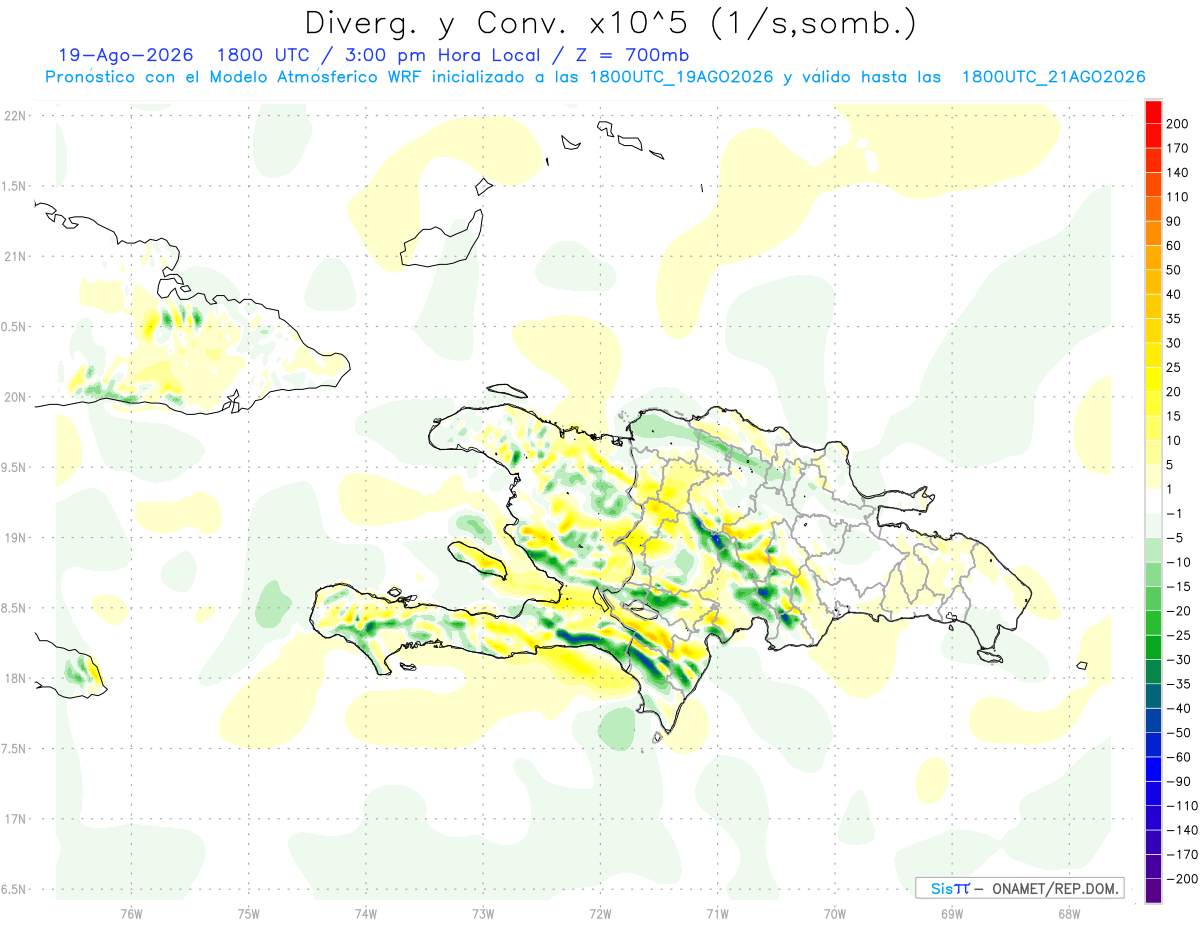This screenshot has height=927, width=1200.
Task: Click the longitude label '72W'
Action: 600,913
